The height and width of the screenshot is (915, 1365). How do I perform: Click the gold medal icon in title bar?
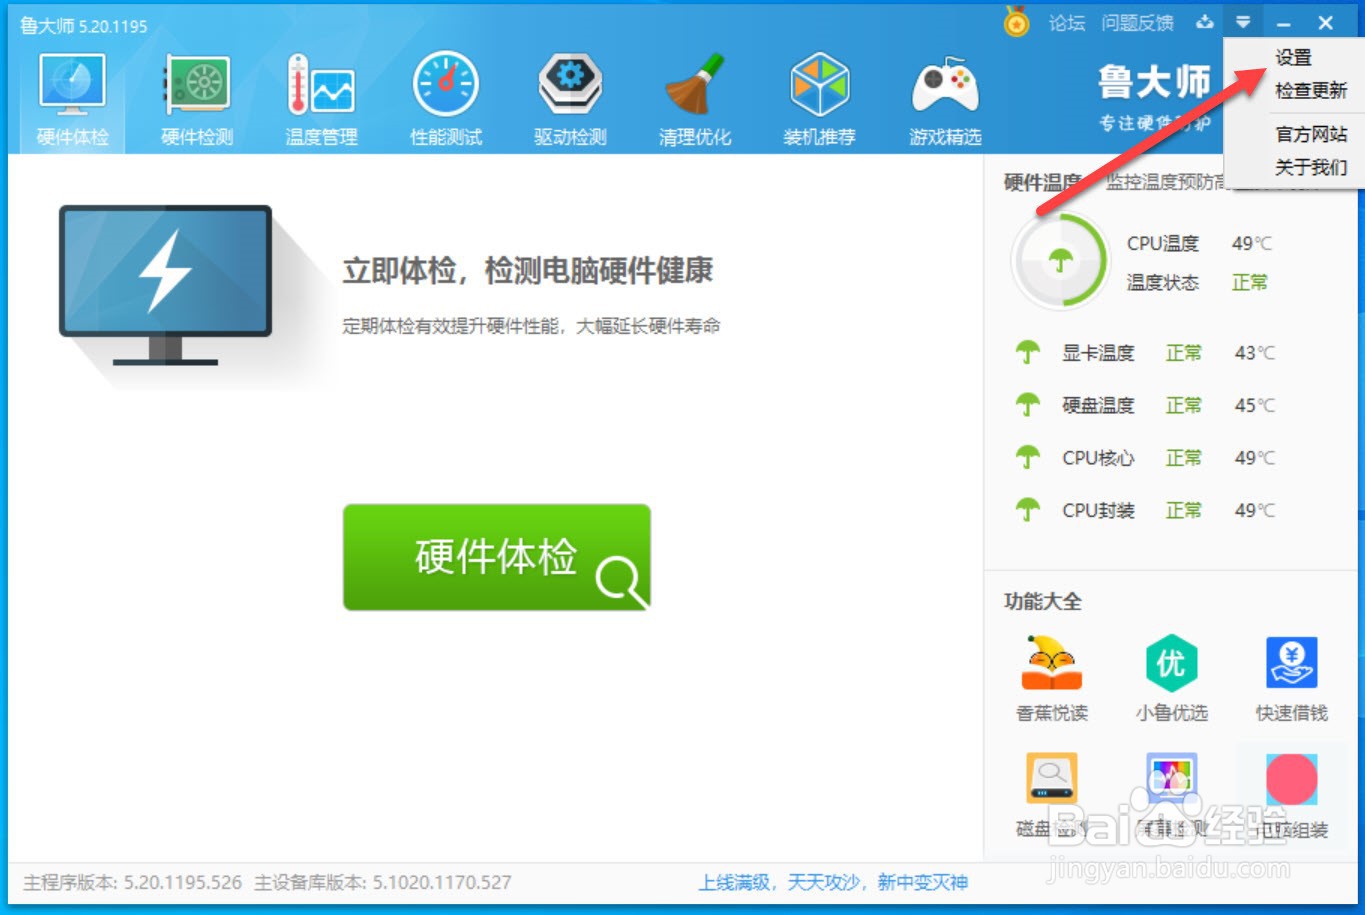[1017, 22]
